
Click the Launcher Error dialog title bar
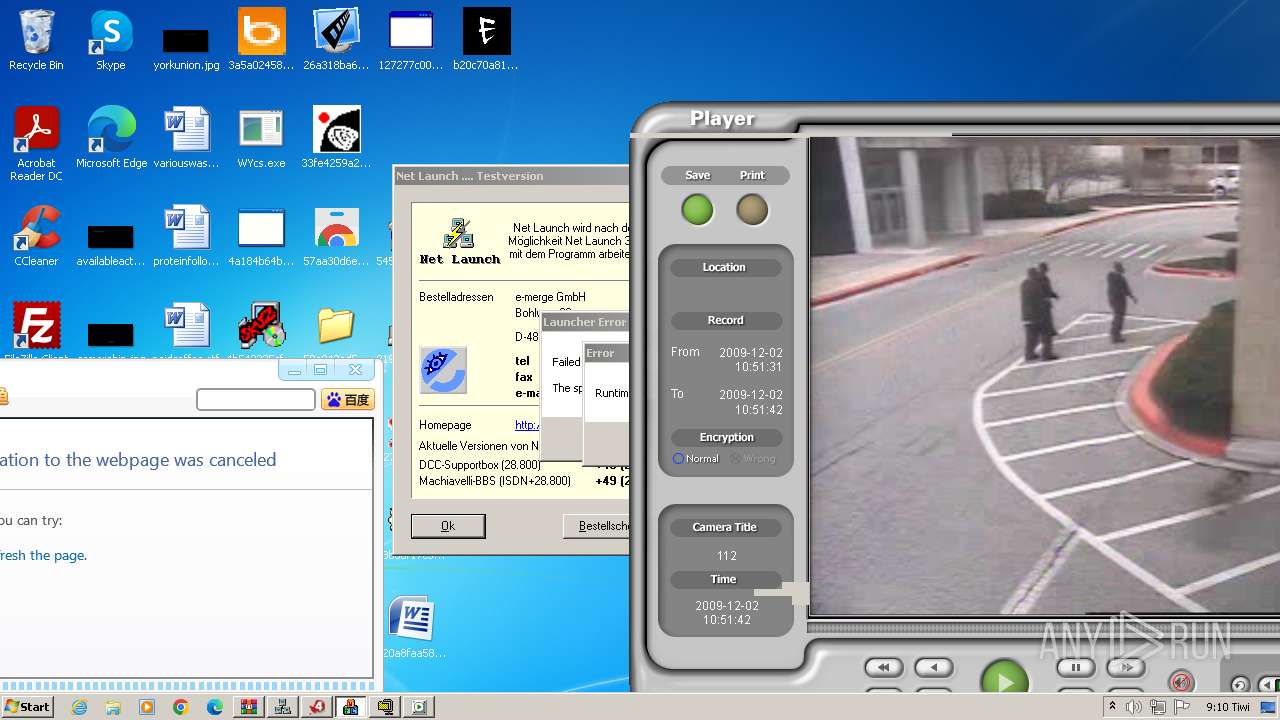pyautogui.click(x=585, y=322)
